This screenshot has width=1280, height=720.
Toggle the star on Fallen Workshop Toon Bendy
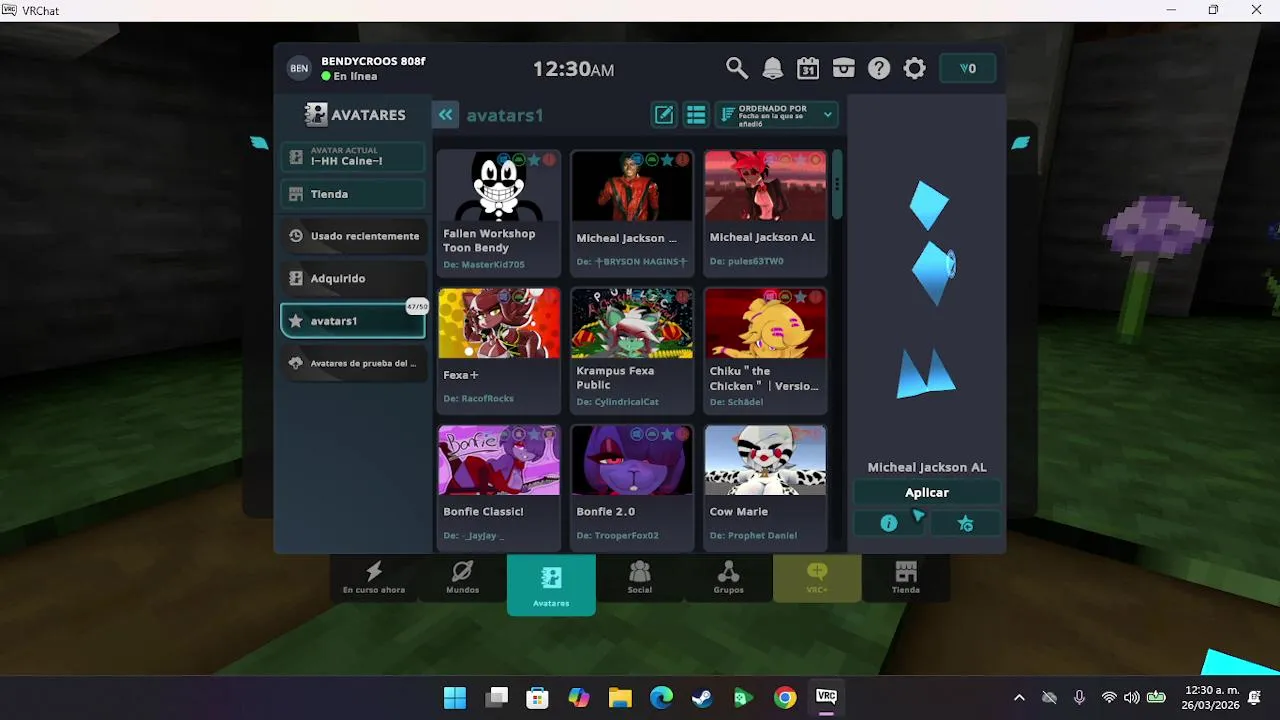(x=534, y=160)
